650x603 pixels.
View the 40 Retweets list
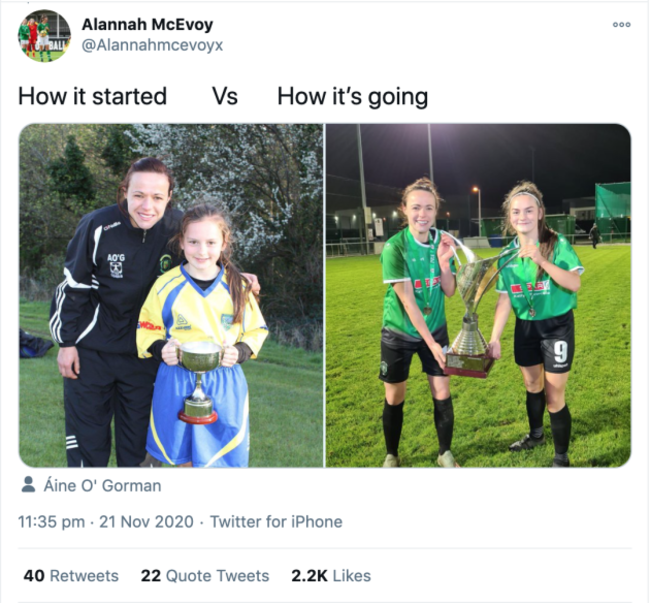click(71, 576)
